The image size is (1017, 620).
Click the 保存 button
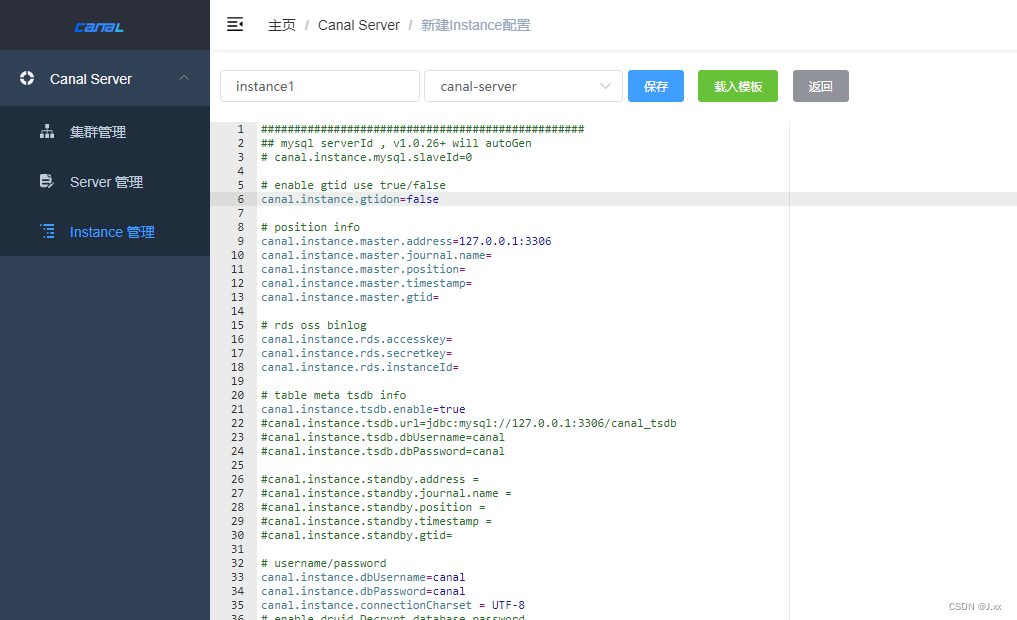(656, 86)
